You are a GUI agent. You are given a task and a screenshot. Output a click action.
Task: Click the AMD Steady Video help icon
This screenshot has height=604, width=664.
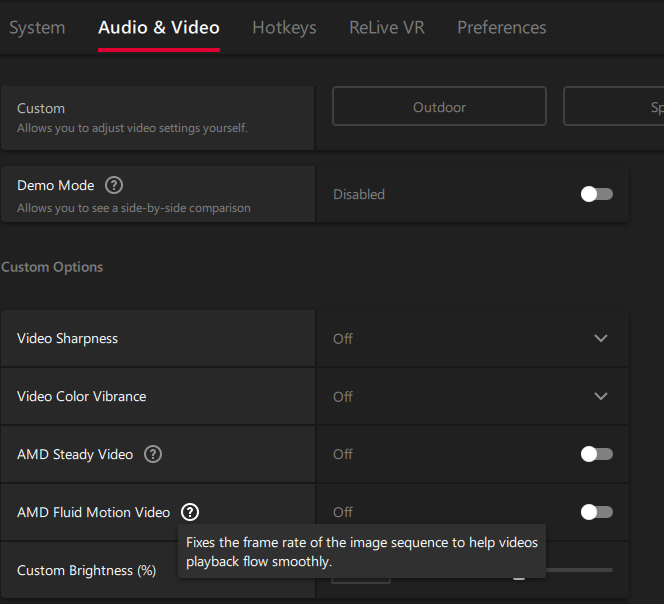(x=153, y=454)
